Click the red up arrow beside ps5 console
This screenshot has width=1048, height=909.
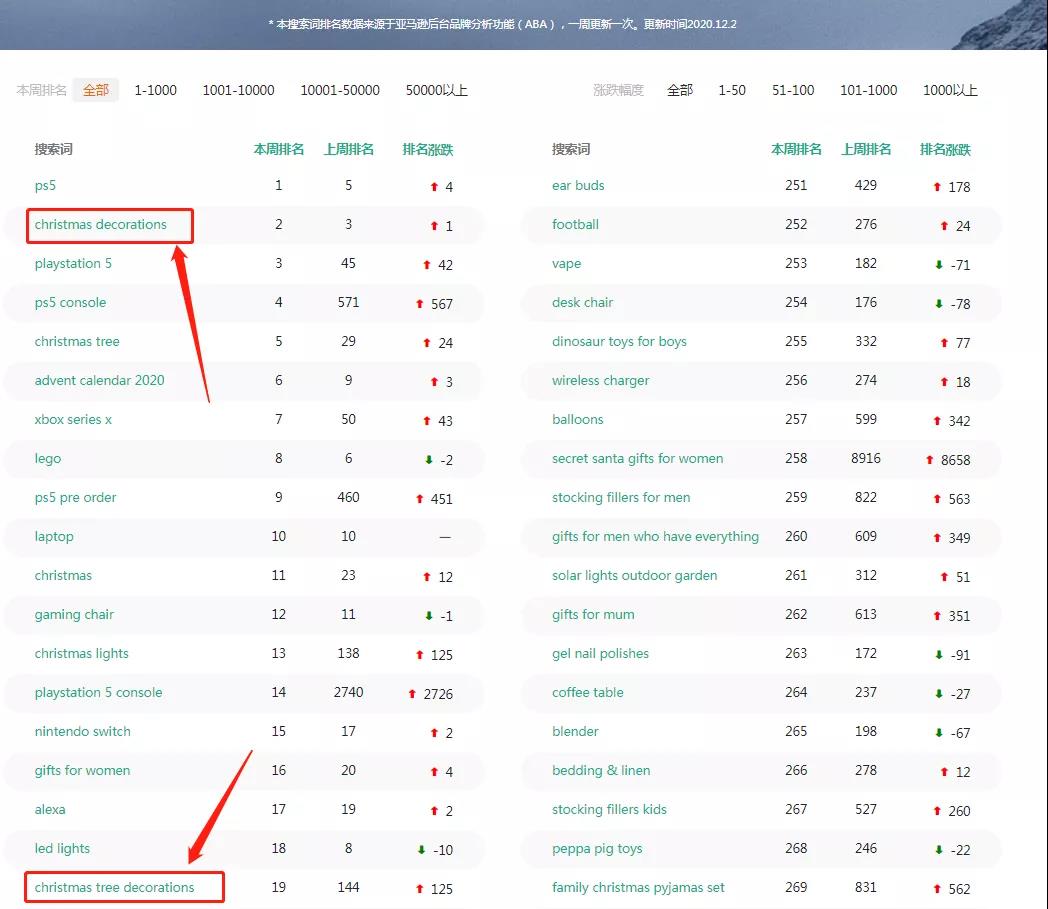pyautogui.click(x=420, y=304)
